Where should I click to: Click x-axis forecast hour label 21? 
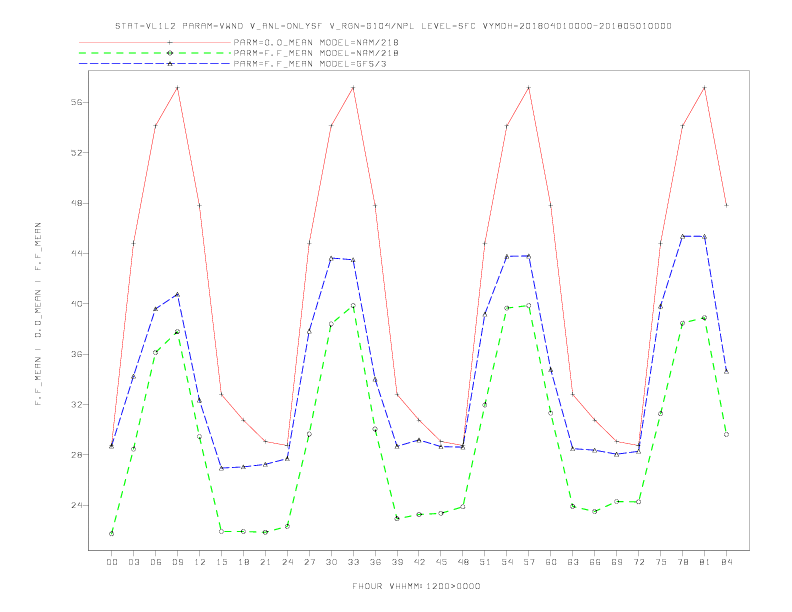point(265,562)
